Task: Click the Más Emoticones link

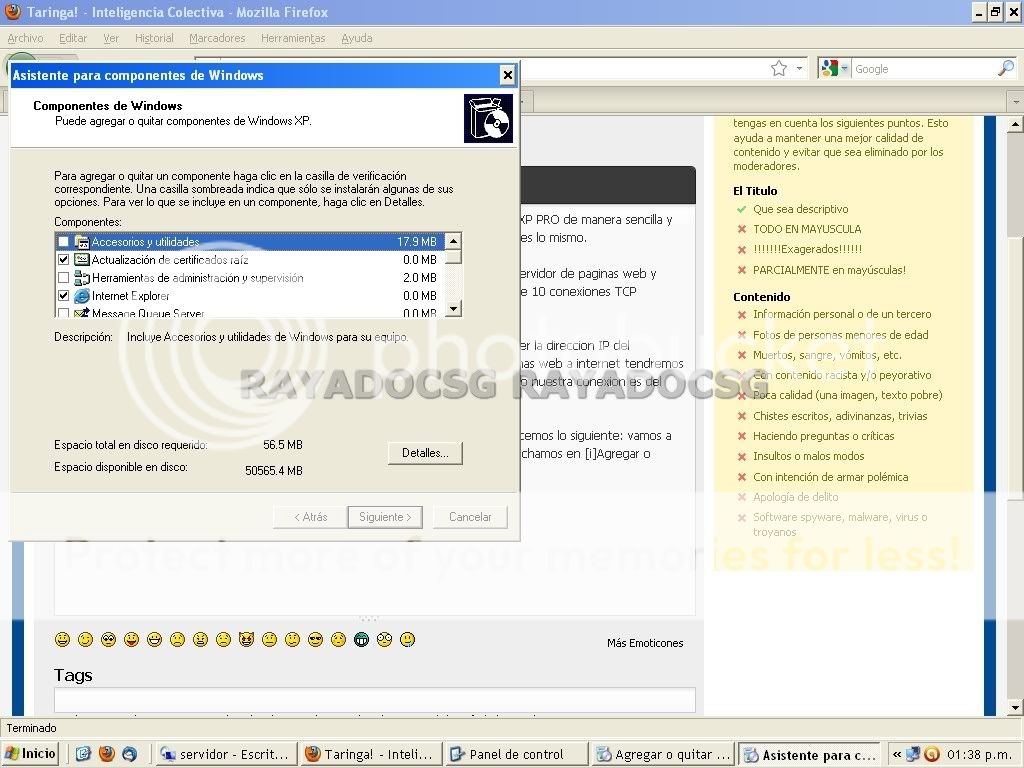Action: coord(645,643)
